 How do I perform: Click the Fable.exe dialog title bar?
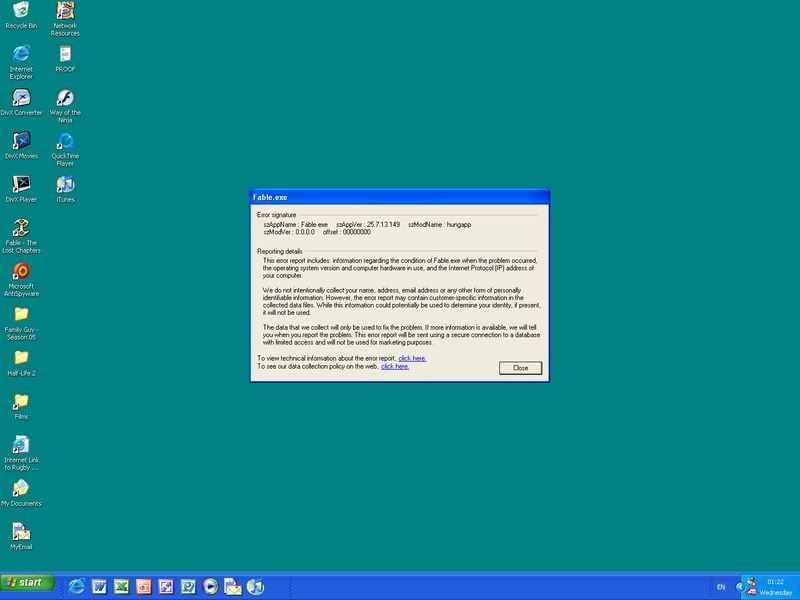[x=399, y=197]
